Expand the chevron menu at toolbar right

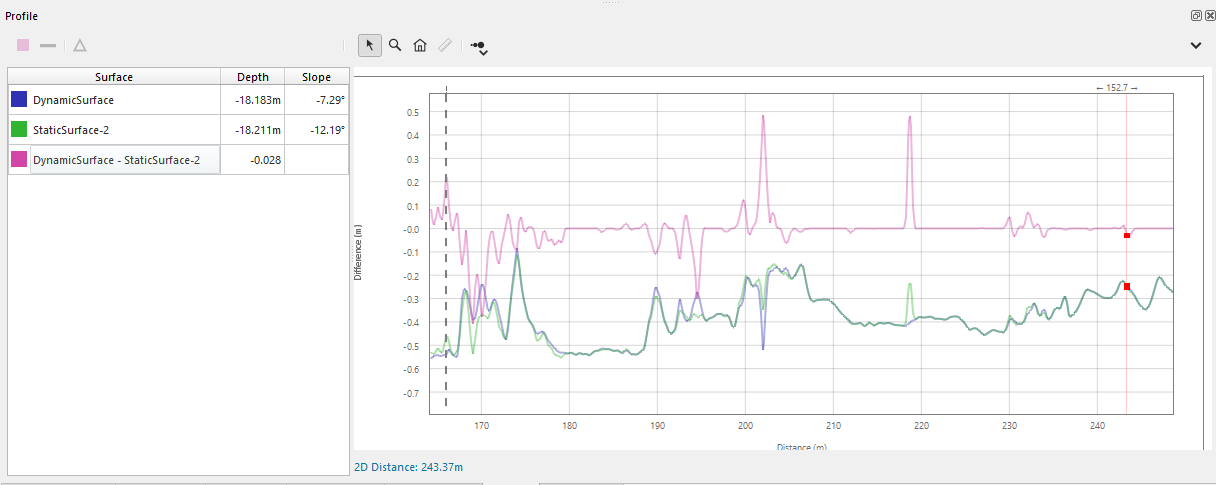pyautogui.click(x=1196, y=45)
